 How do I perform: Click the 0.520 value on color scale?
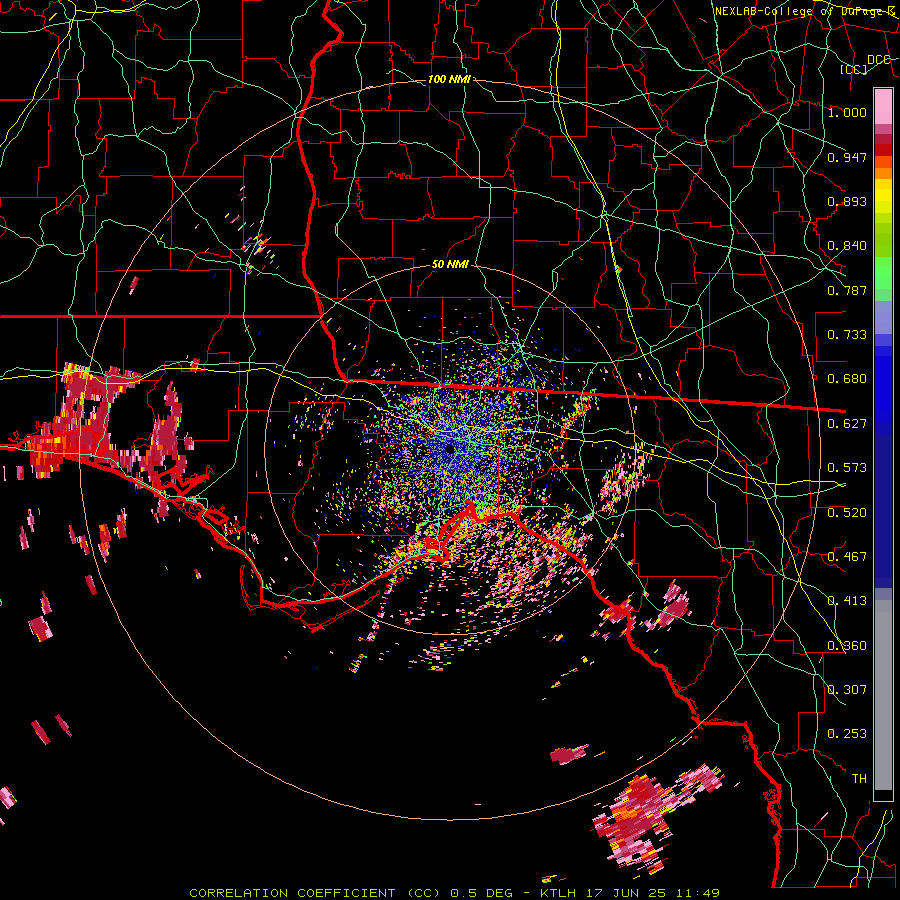pyautogui.click(x=847, y=512)
